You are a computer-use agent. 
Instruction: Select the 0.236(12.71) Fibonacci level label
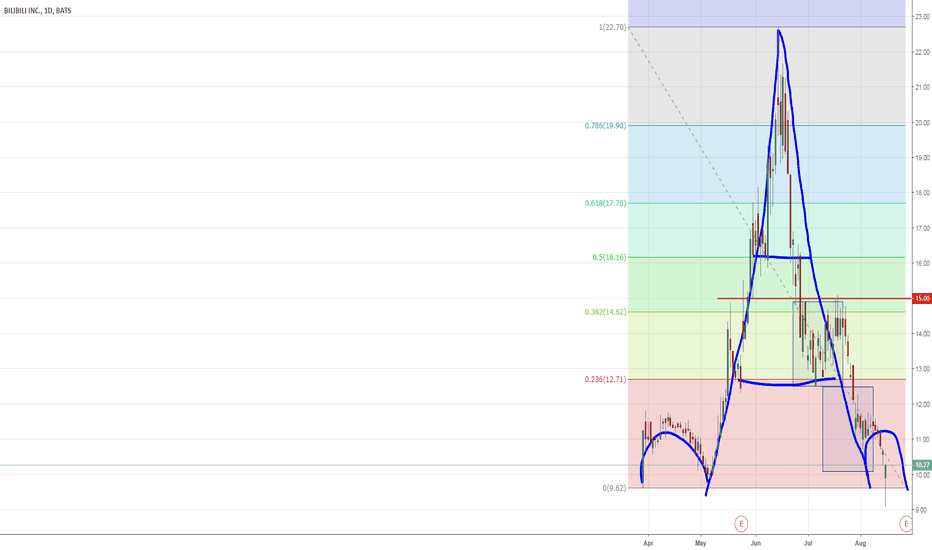[x=605, y=379]
